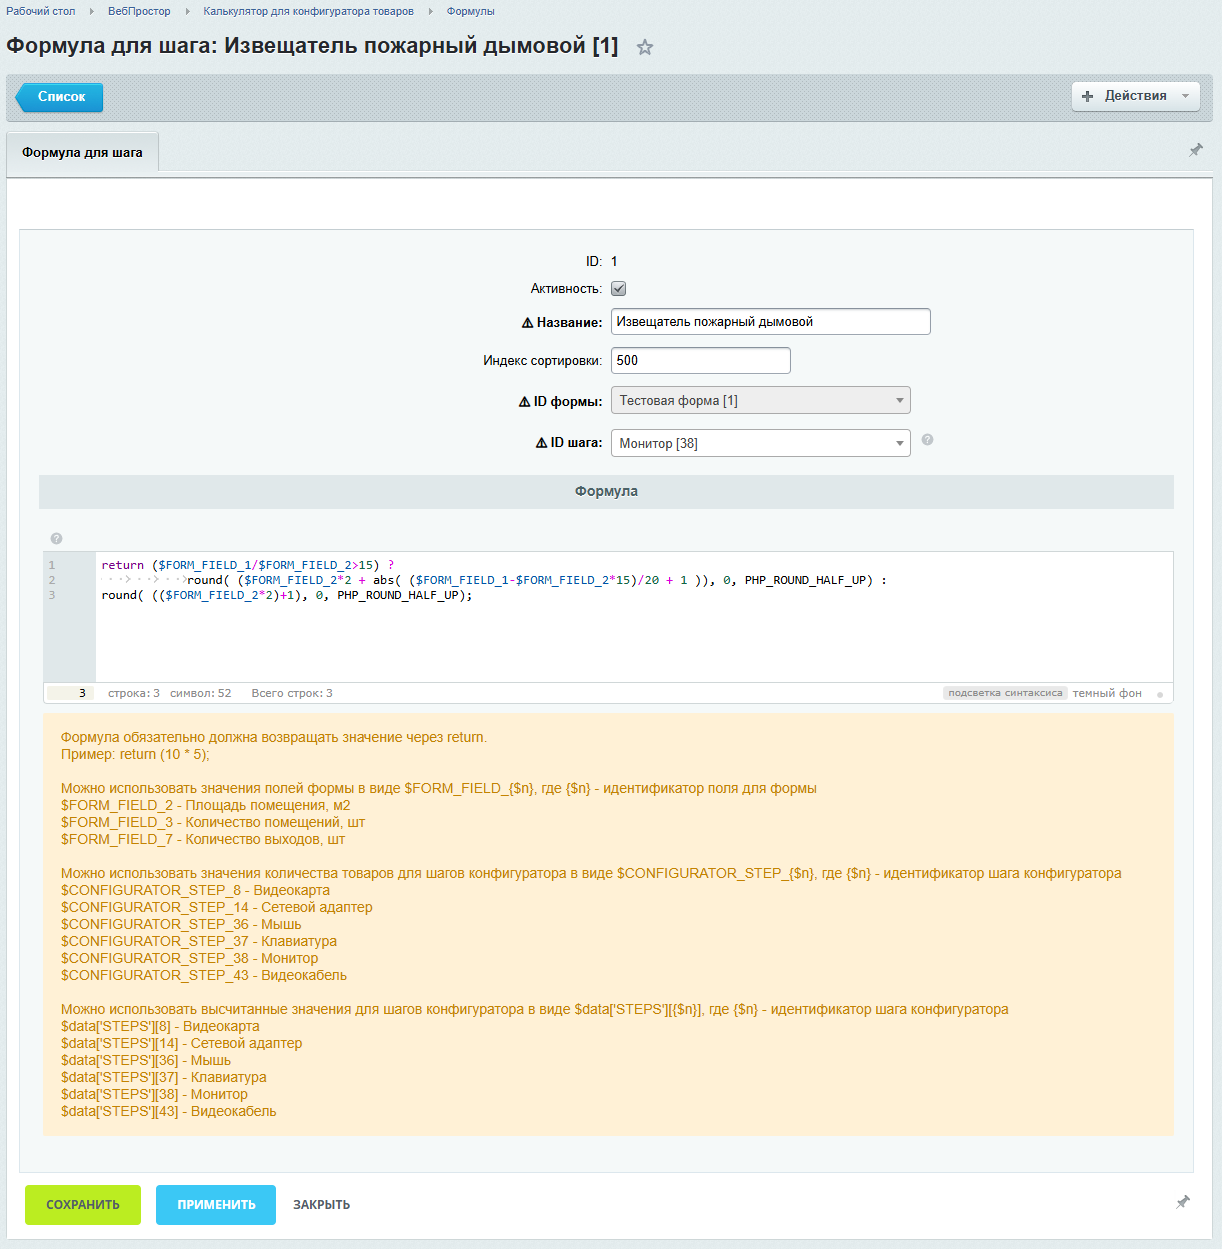Expand the Действия actions menu

pyautogui.click(x=1136, y=96)
